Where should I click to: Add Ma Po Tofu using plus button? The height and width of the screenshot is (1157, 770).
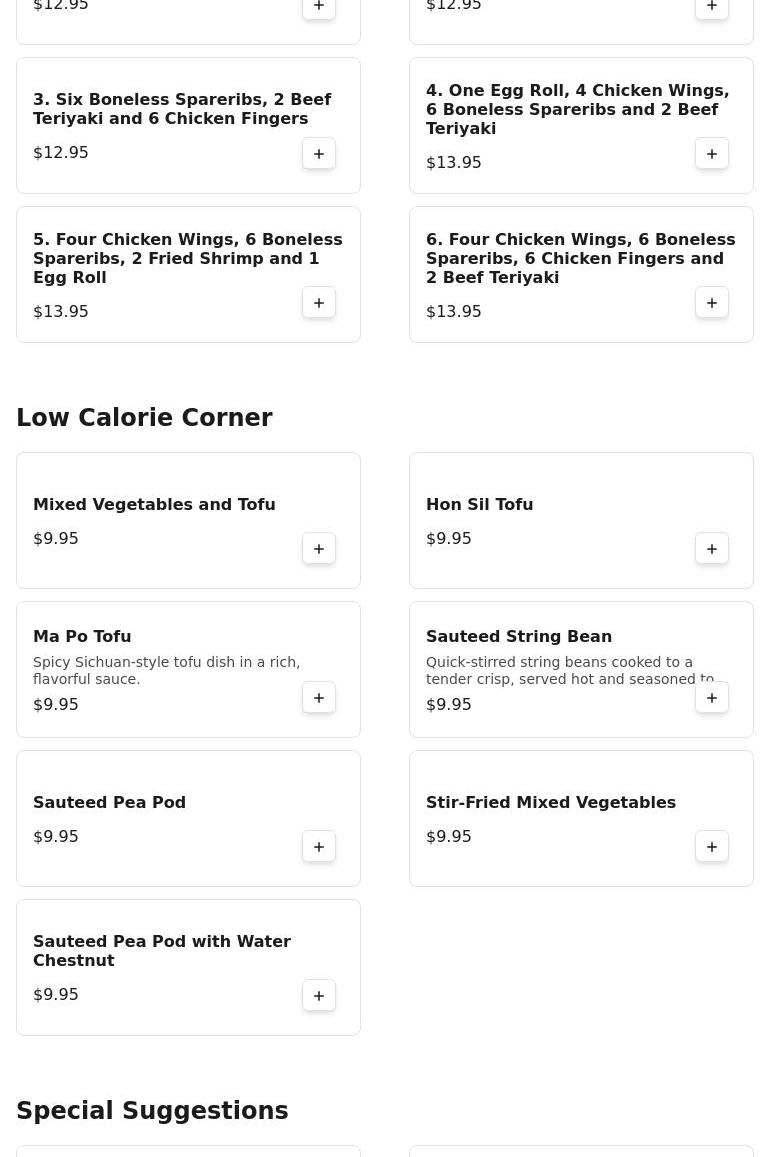pos(319,698)
